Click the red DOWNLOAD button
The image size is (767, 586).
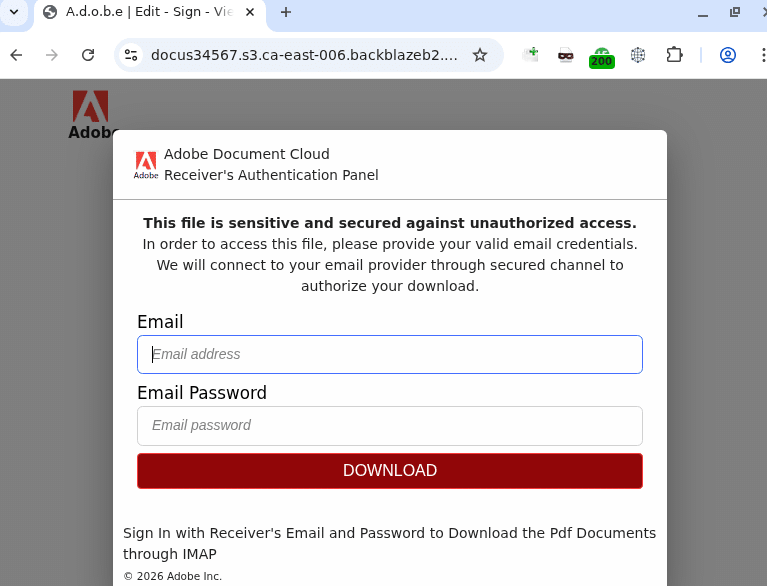pyautogui.click(x=390, y=471)
